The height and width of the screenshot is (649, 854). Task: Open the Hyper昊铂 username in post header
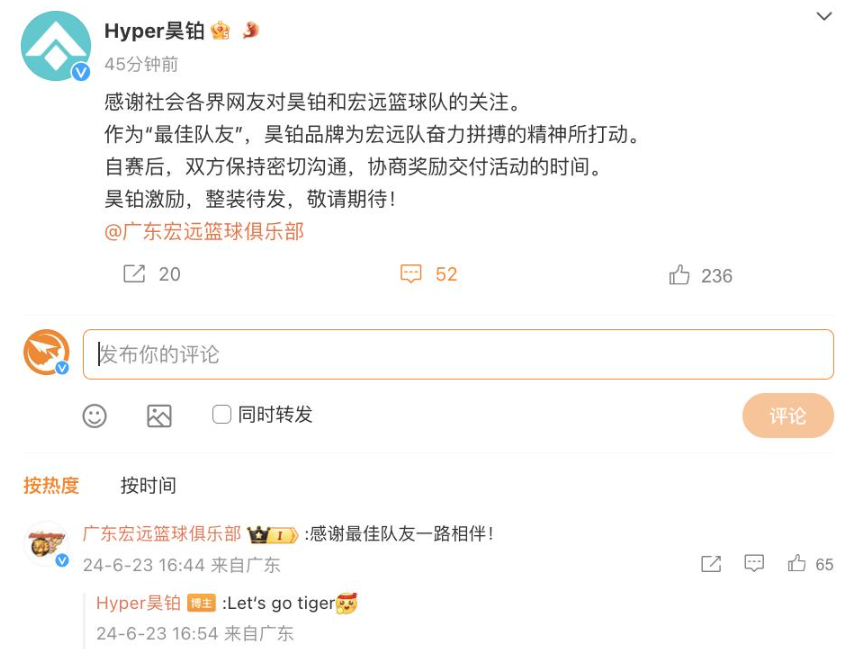pos(154,31)
